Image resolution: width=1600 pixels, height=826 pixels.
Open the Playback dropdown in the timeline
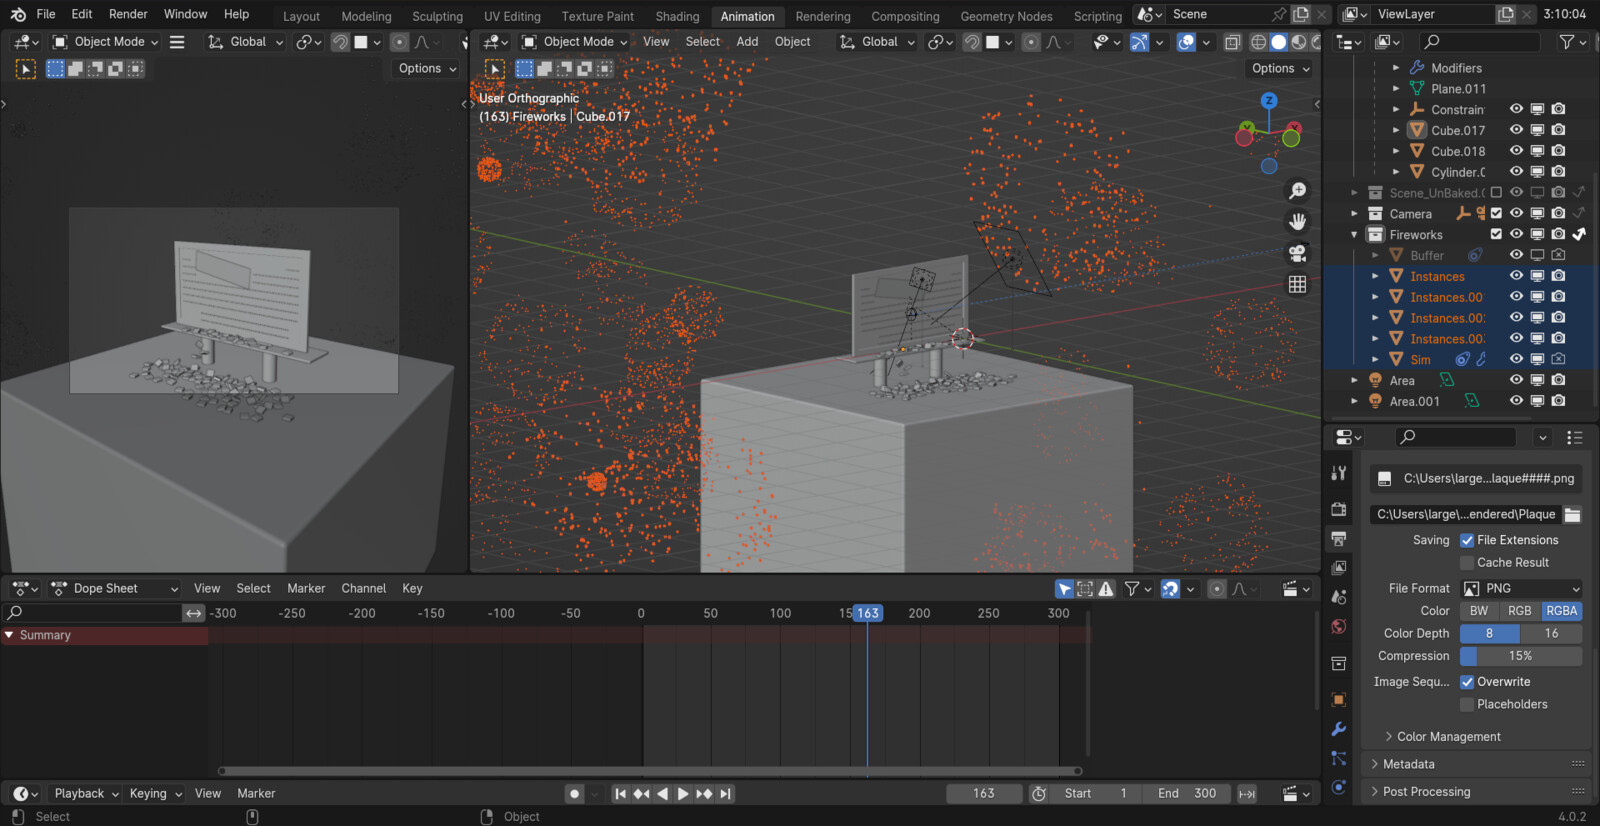point(86,794)
